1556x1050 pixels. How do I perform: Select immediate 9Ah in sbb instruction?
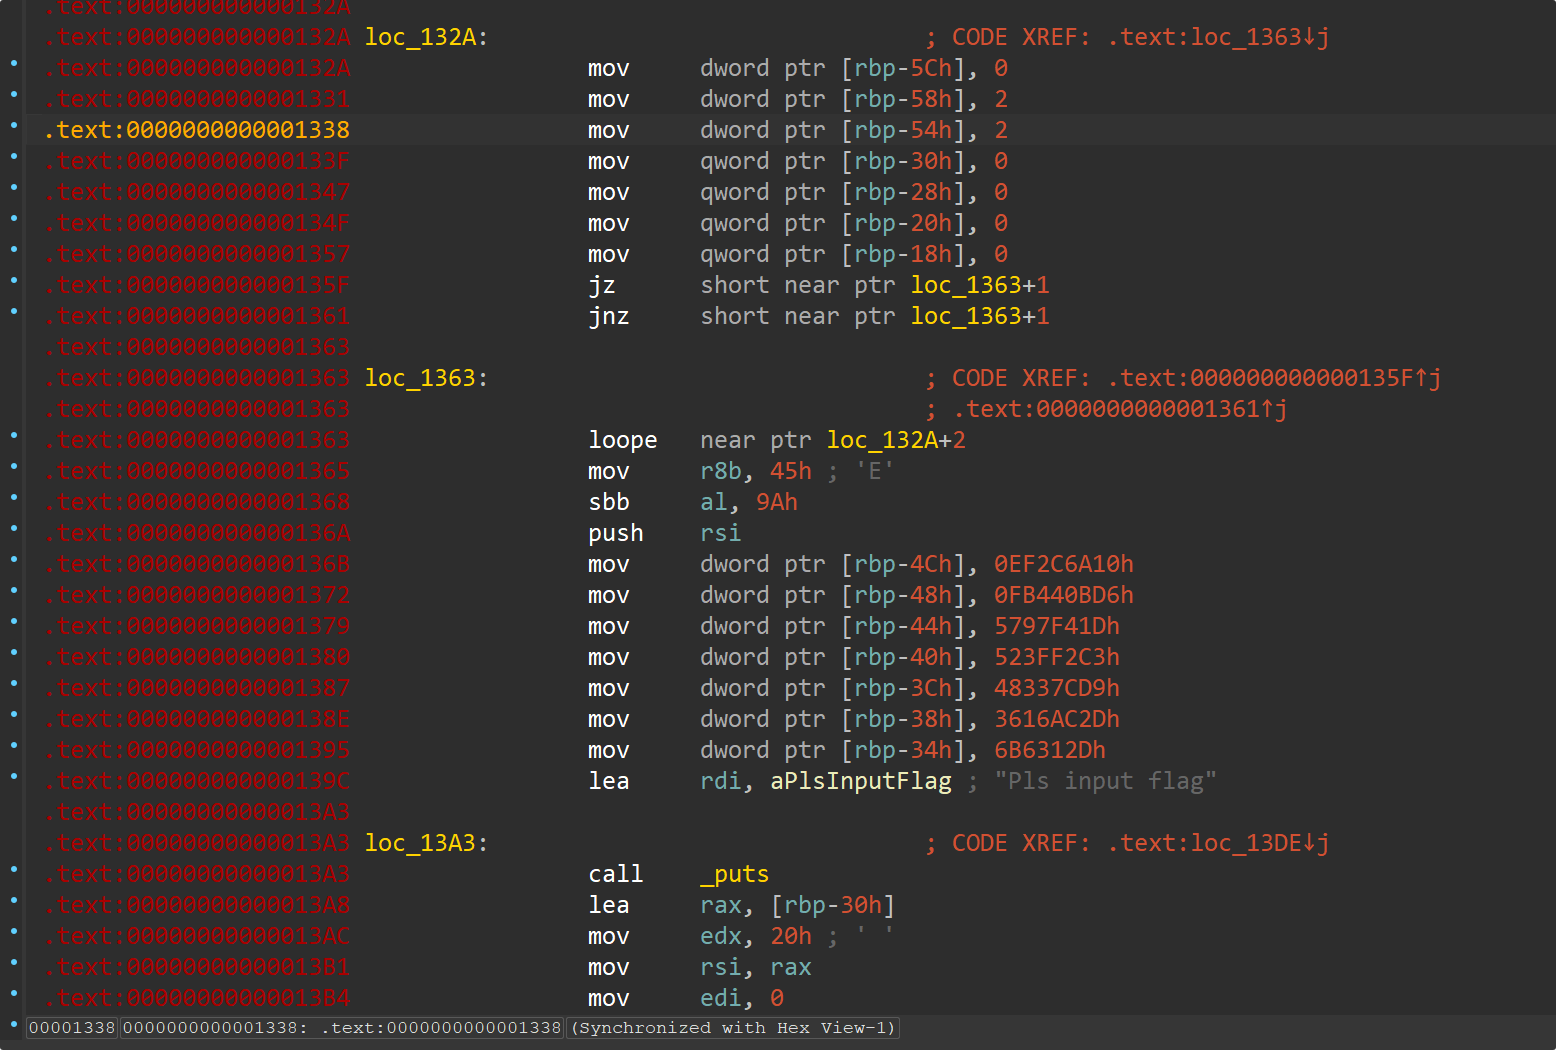777,502
